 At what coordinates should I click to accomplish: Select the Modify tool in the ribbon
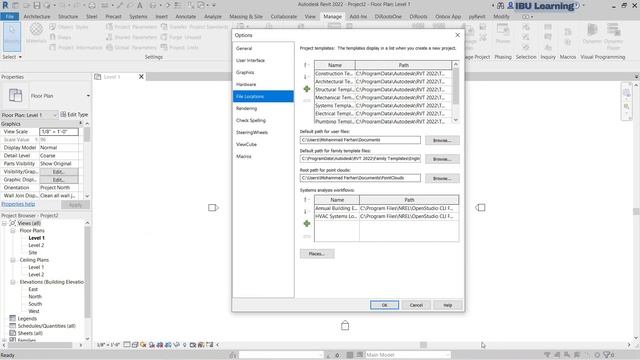pyautogui.click(x=12, y=36)
